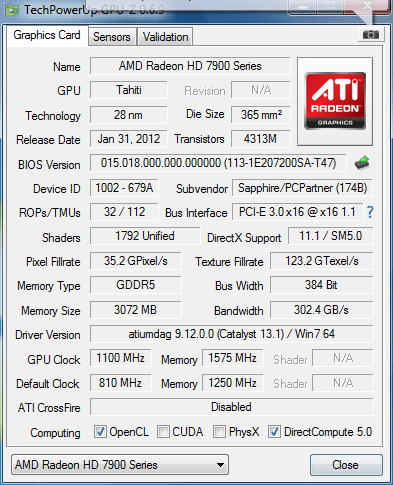Click the BIOS save chip icon
This screenshot has width=393, height=485.
pyautogui.click(x=362, y=163)
